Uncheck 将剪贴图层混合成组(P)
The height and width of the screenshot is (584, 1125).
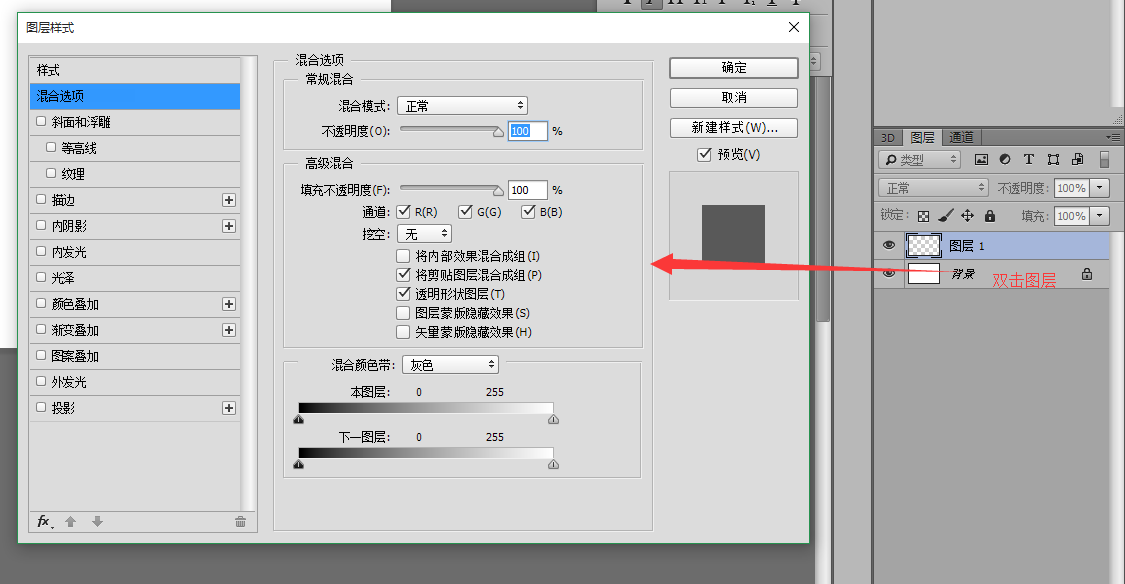pyautogui.click(x=403, y=275)
